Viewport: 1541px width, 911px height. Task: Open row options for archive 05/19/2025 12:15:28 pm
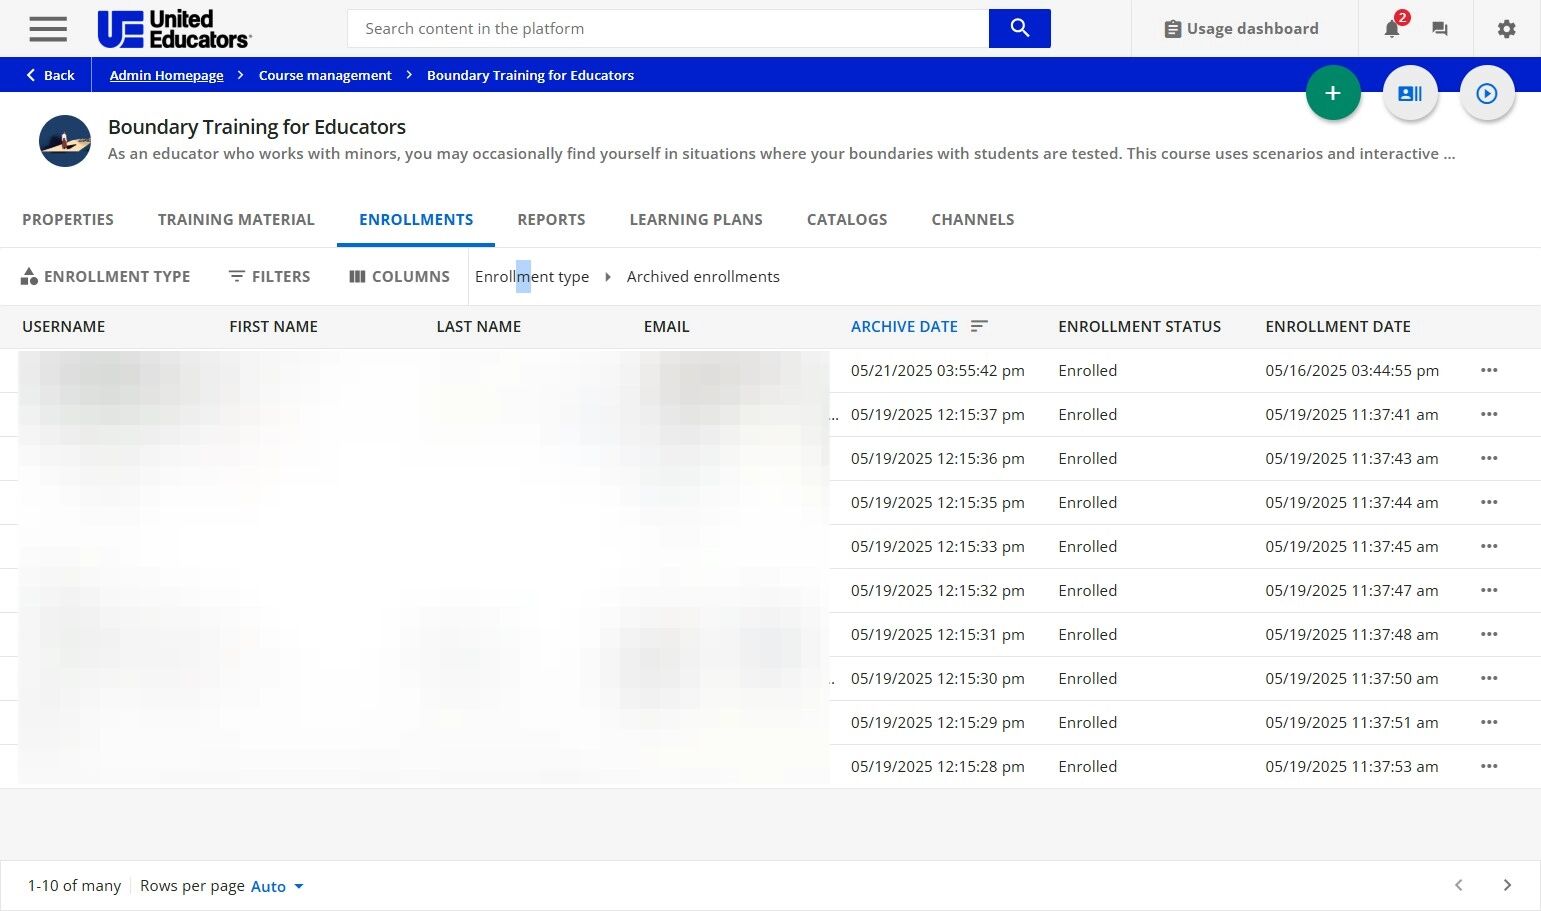tap(1489, 767)
